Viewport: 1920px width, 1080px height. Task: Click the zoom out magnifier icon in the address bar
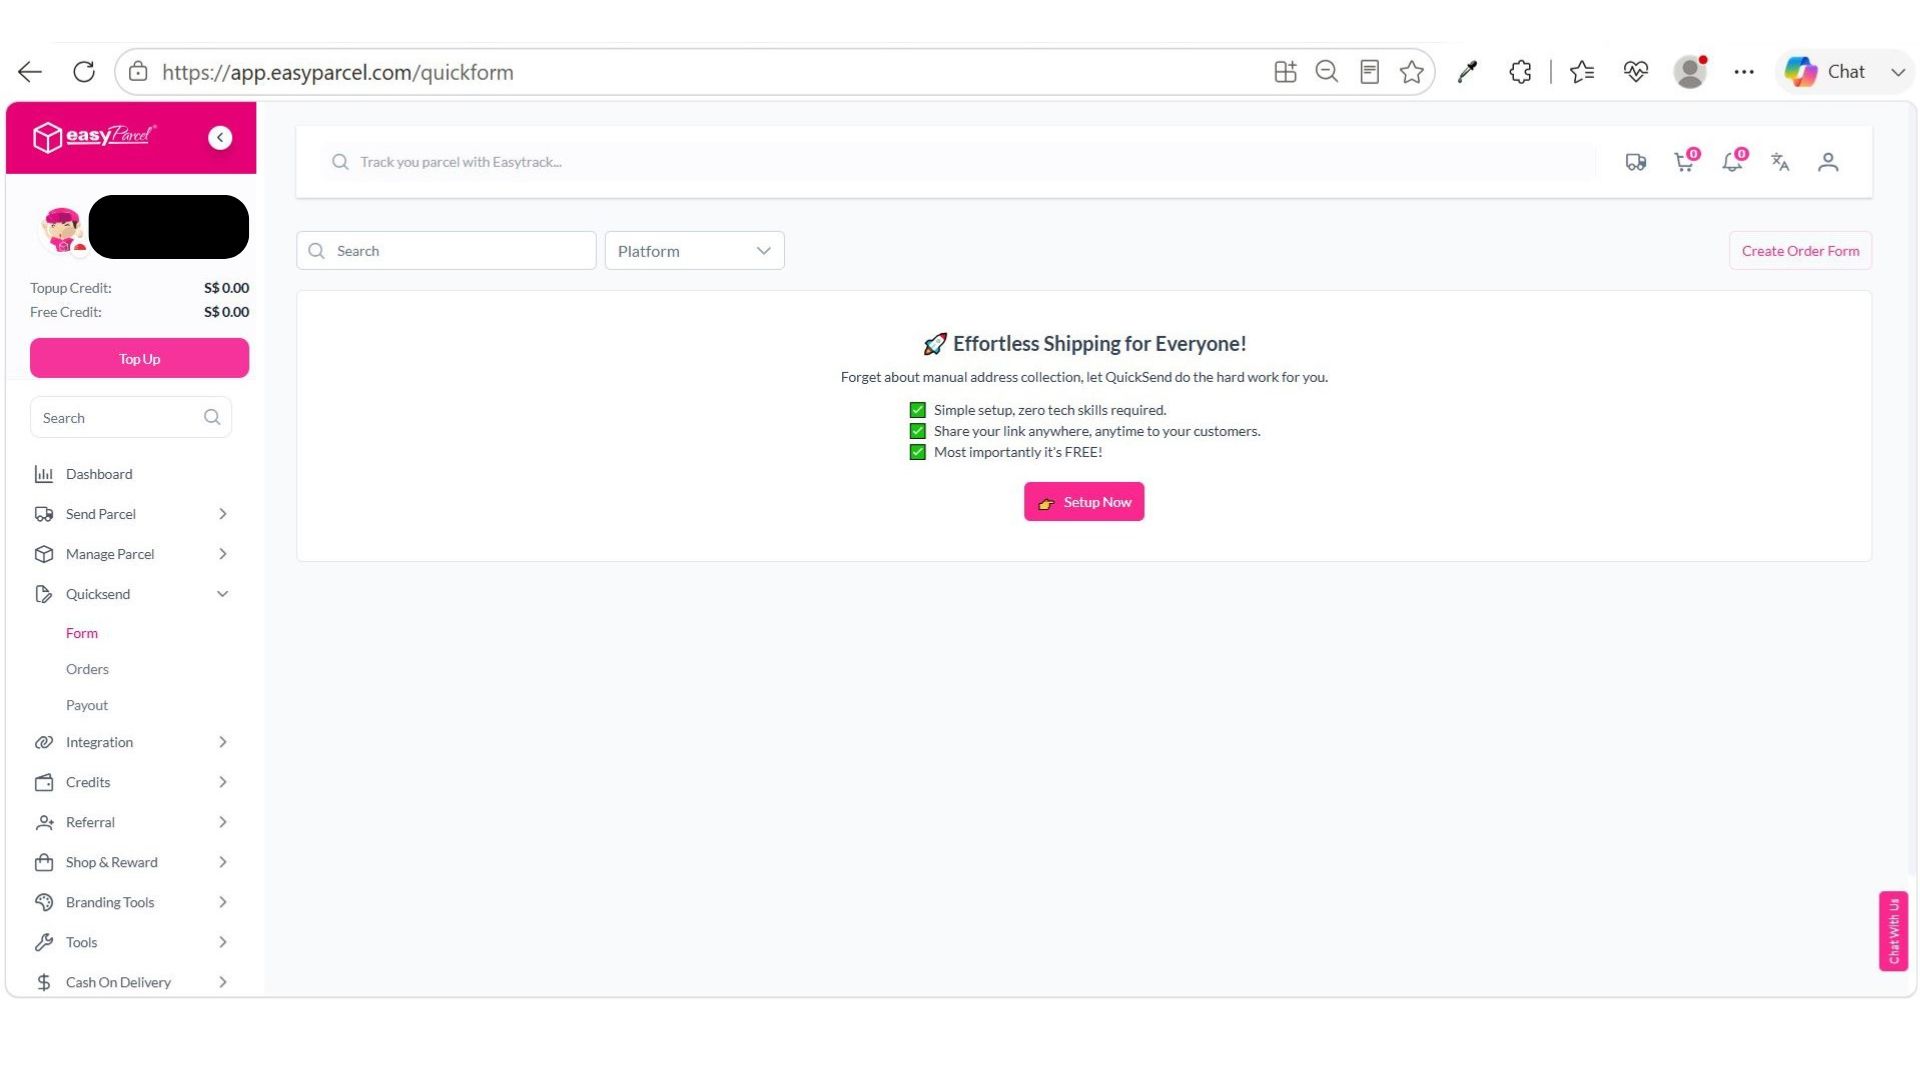[x=1327, y=72]
